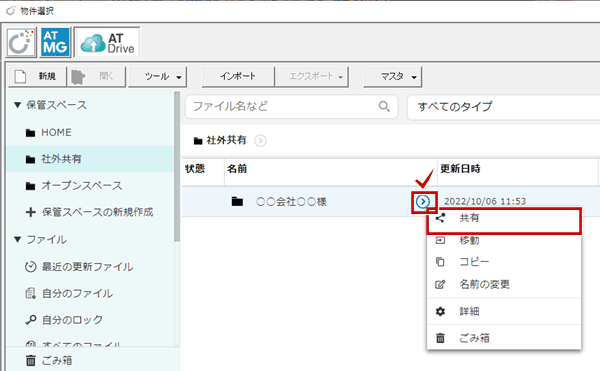Select the ○○会社○○様 folder row
This screenshot has height=371, width=600.
pyautogui.click(x=390, y=202)
